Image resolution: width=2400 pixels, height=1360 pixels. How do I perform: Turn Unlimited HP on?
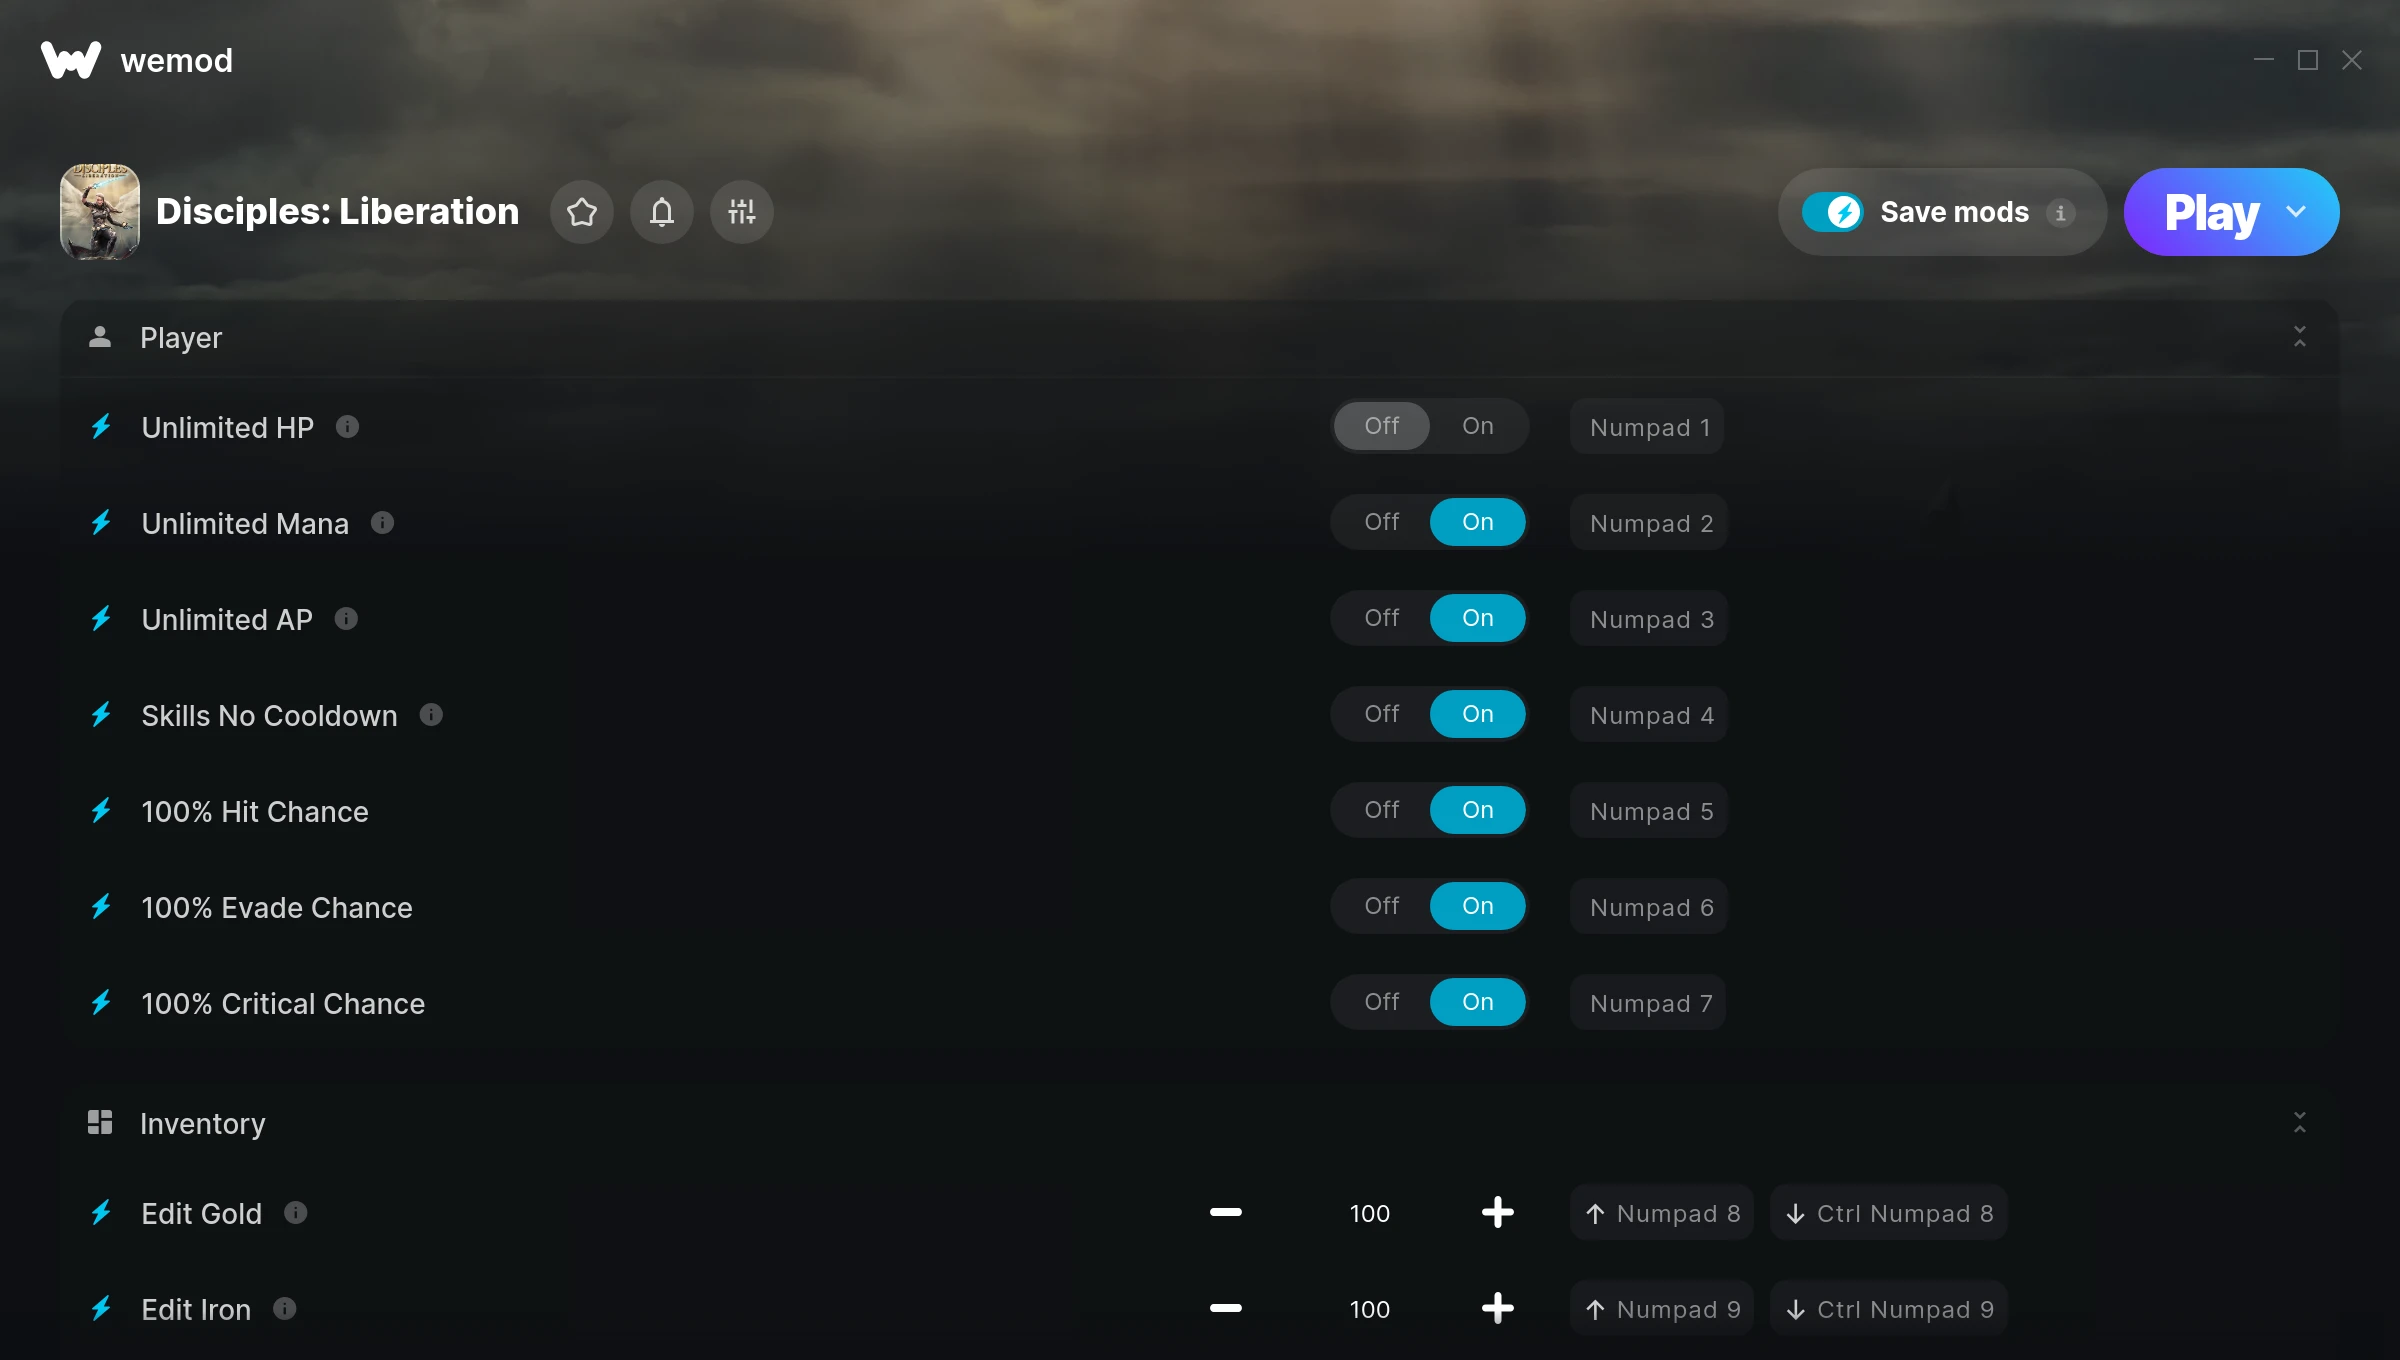[1478, 426]
